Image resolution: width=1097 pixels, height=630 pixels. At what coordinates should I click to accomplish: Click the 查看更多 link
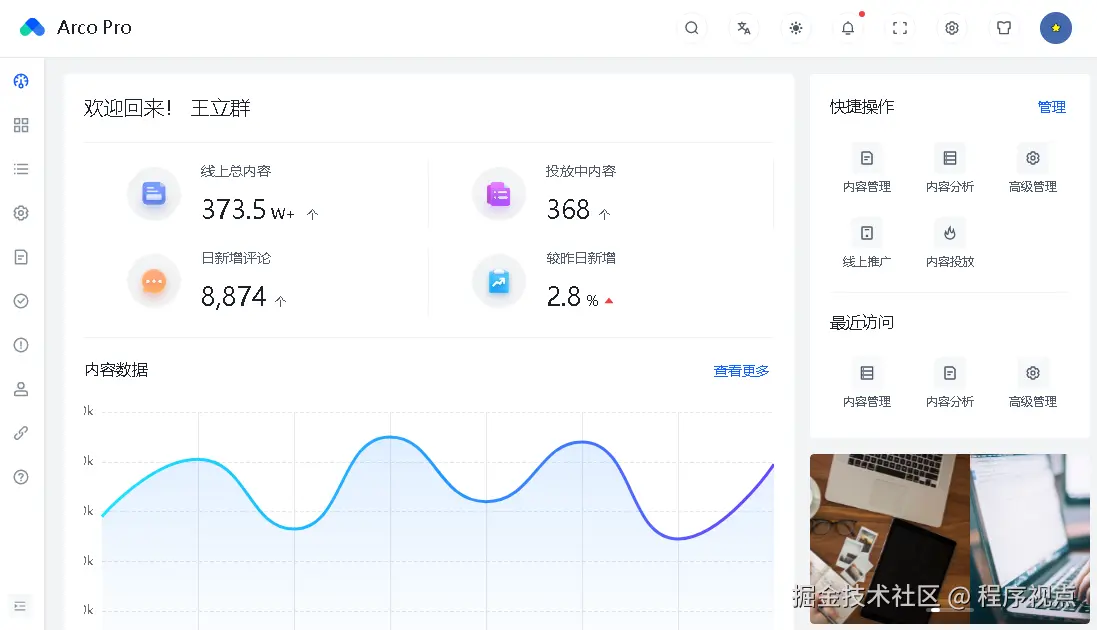(741, 371)
